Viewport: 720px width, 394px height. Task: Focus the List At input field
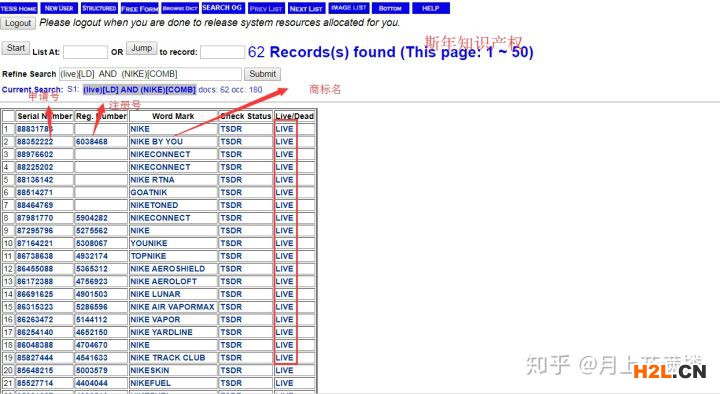(x=85, y=52)
